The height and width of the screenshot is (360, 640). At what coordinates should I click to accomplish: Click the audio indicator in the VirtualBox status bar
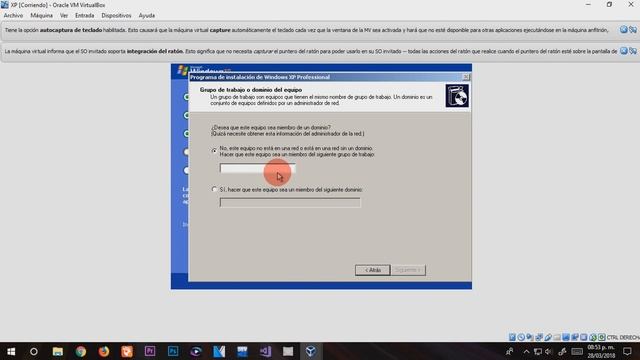tap(530, 337)
